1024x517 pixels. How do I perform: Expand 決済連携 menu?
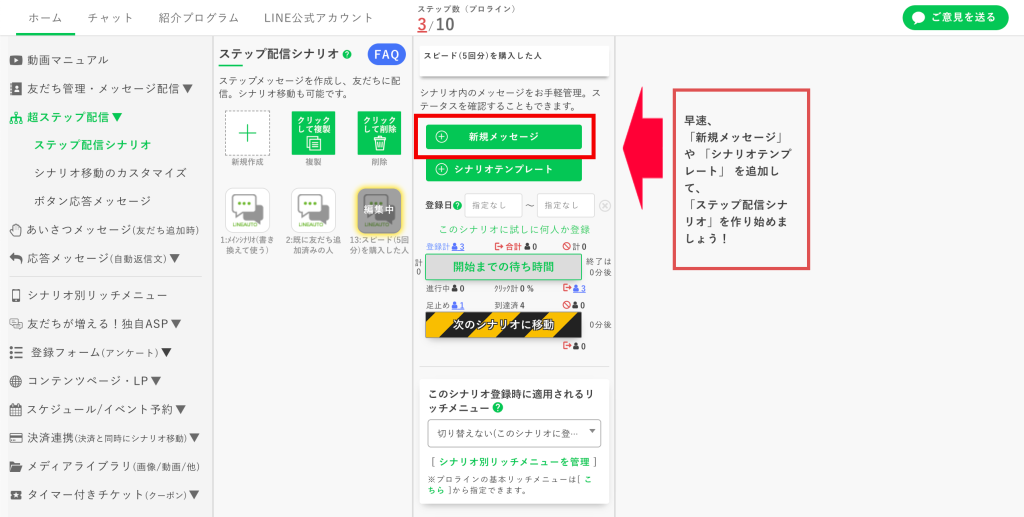pyautogui.click(x=104, y=438)
